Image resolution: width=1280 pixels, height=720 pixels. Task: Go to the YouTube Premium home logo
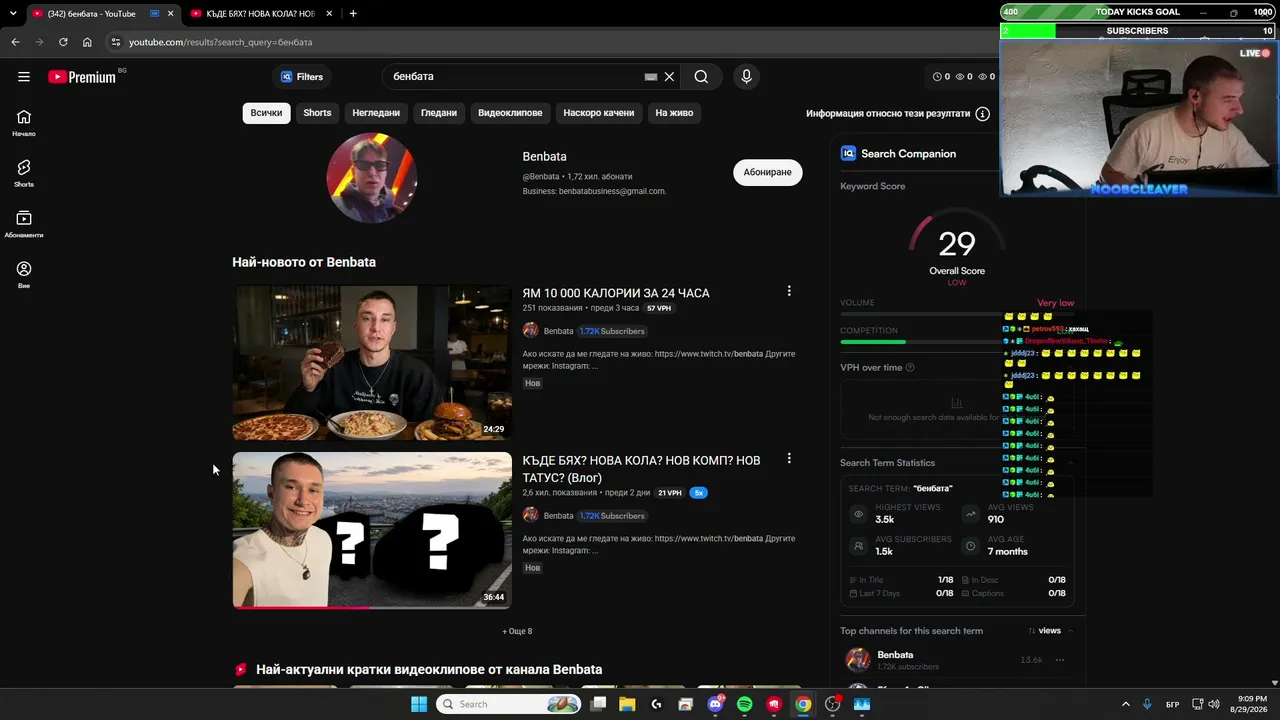pos(82,77)
